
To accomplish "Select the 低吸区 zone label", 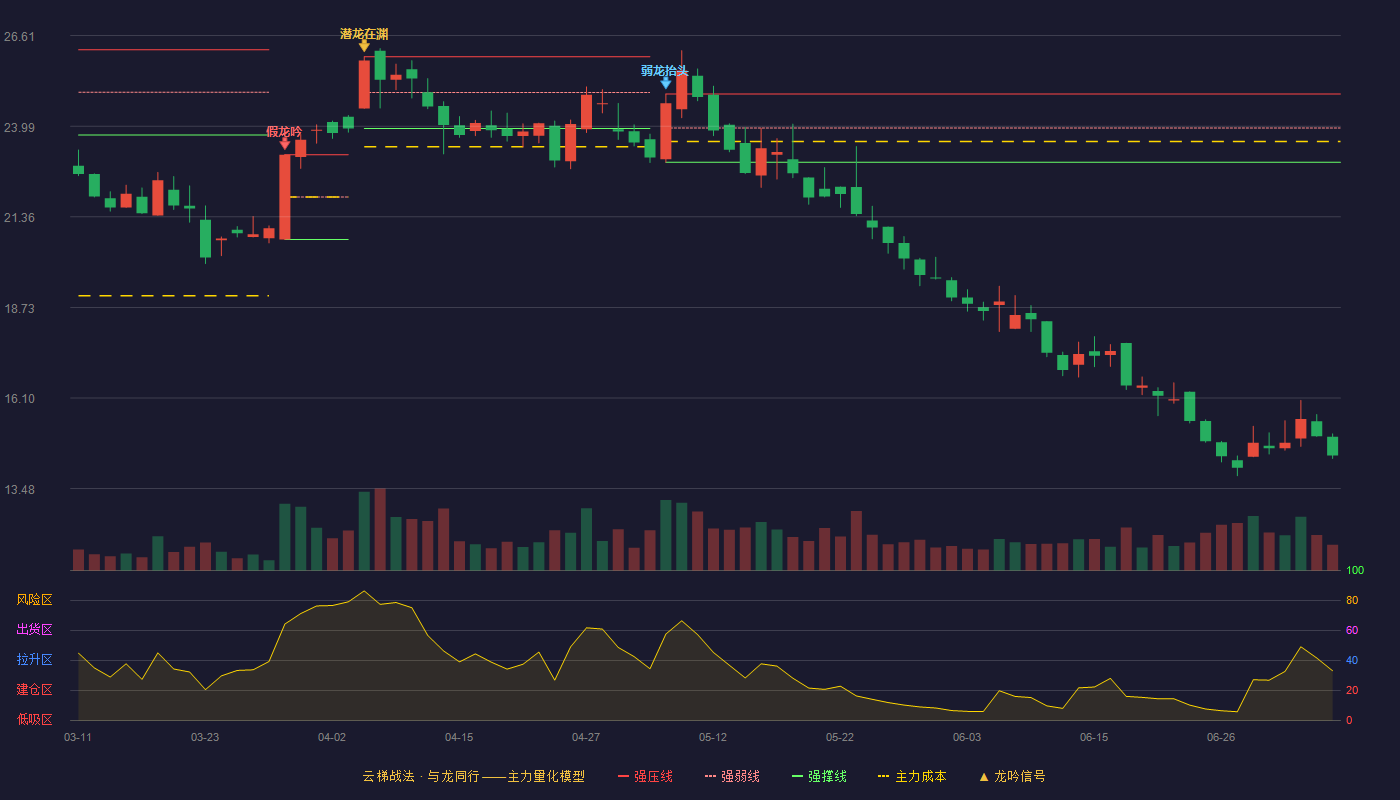I will point(34,719).
